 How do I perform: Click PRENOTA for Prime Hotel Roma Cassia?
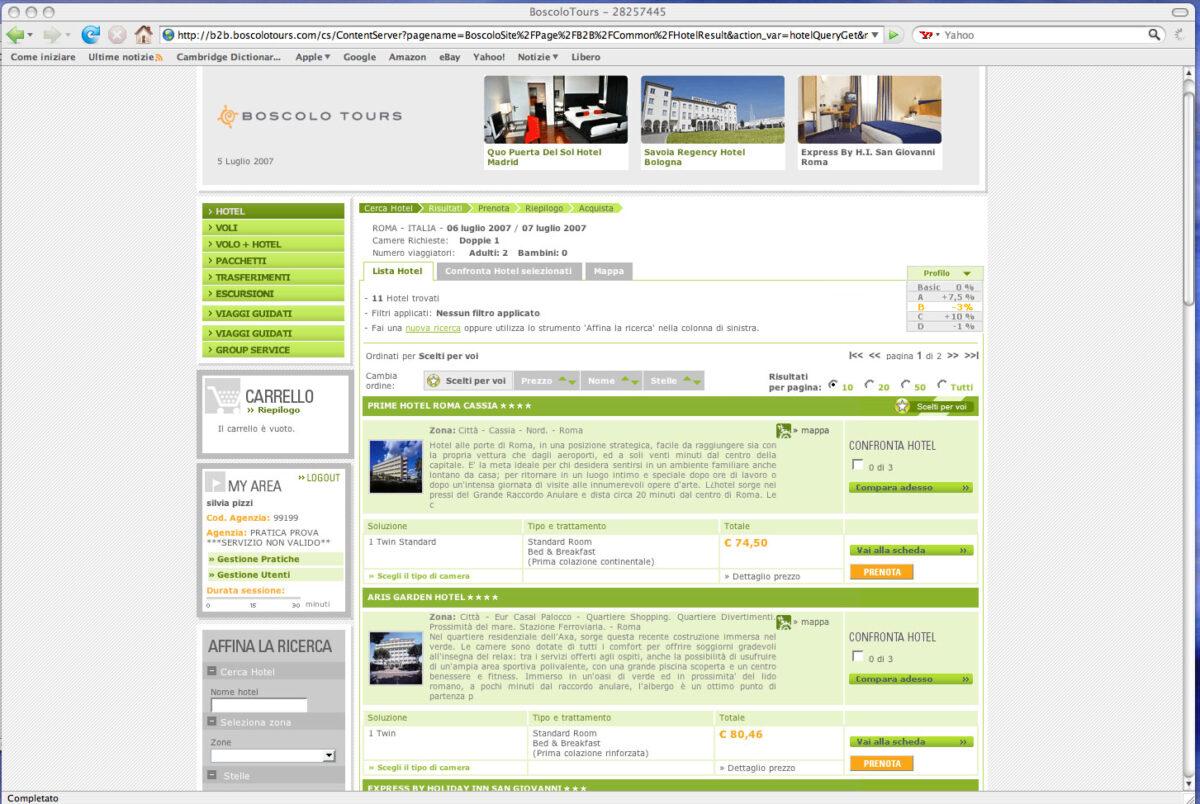click(x=881, y=573)
